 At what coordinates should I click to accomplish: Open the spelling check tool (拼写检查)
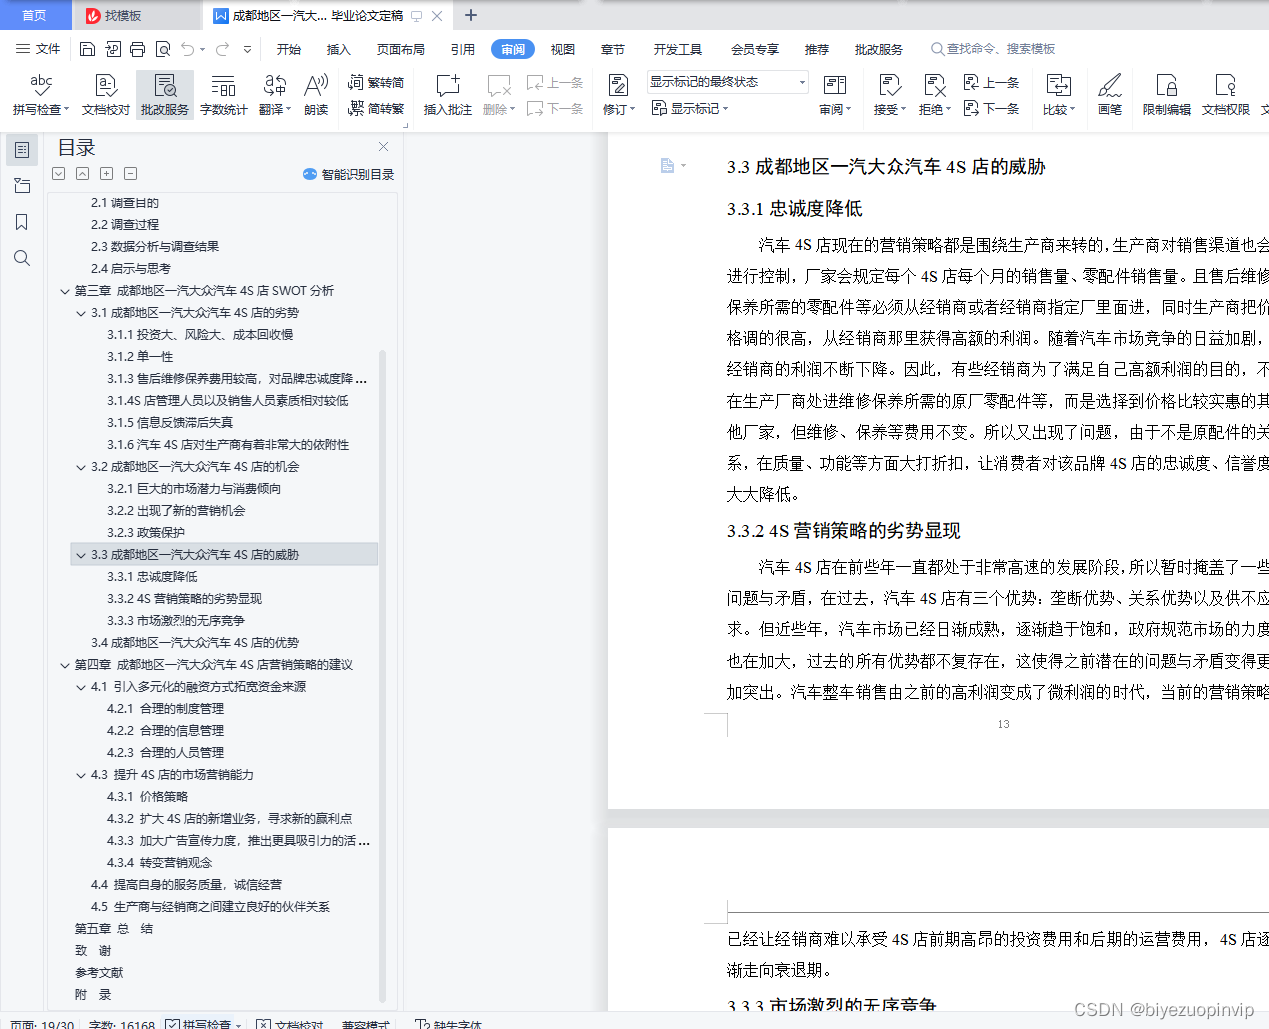41,95
